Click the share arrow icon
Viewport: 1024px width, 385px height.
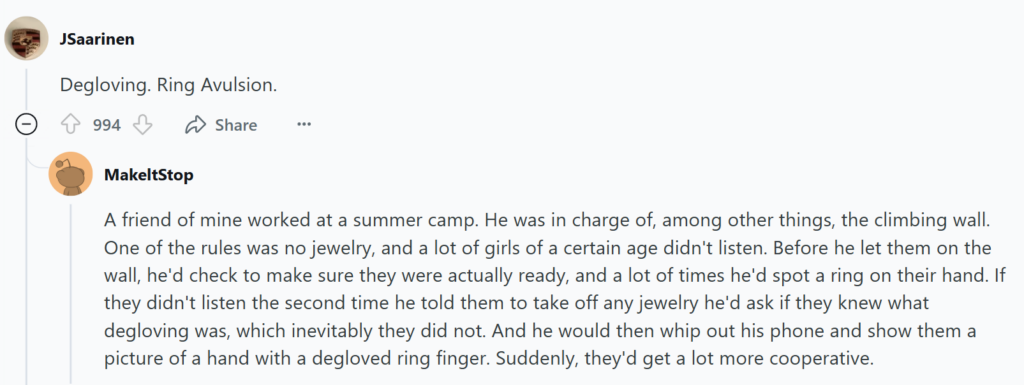tap(195, 125)
